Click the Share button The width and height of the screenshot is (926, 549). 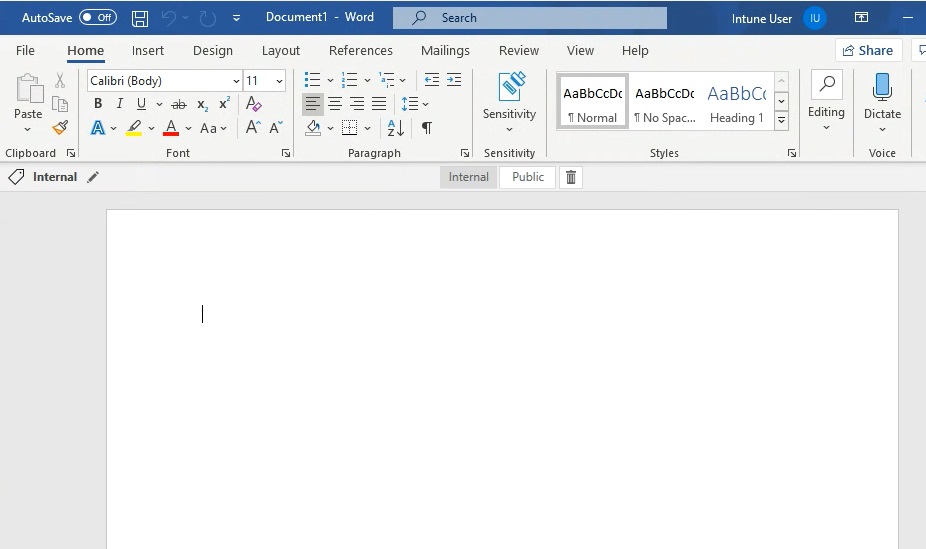pos(868,50)
